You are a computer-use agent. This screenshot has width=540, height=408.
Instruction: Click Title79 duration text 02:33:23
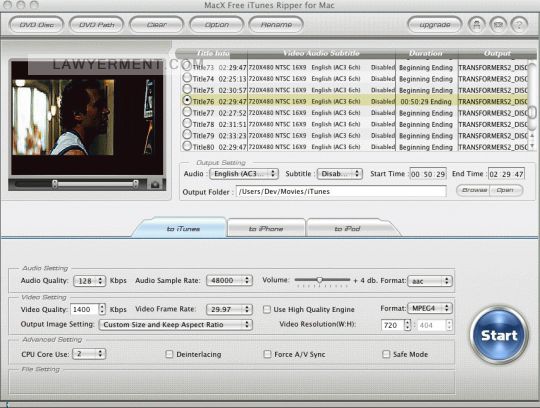click(232, 136)
